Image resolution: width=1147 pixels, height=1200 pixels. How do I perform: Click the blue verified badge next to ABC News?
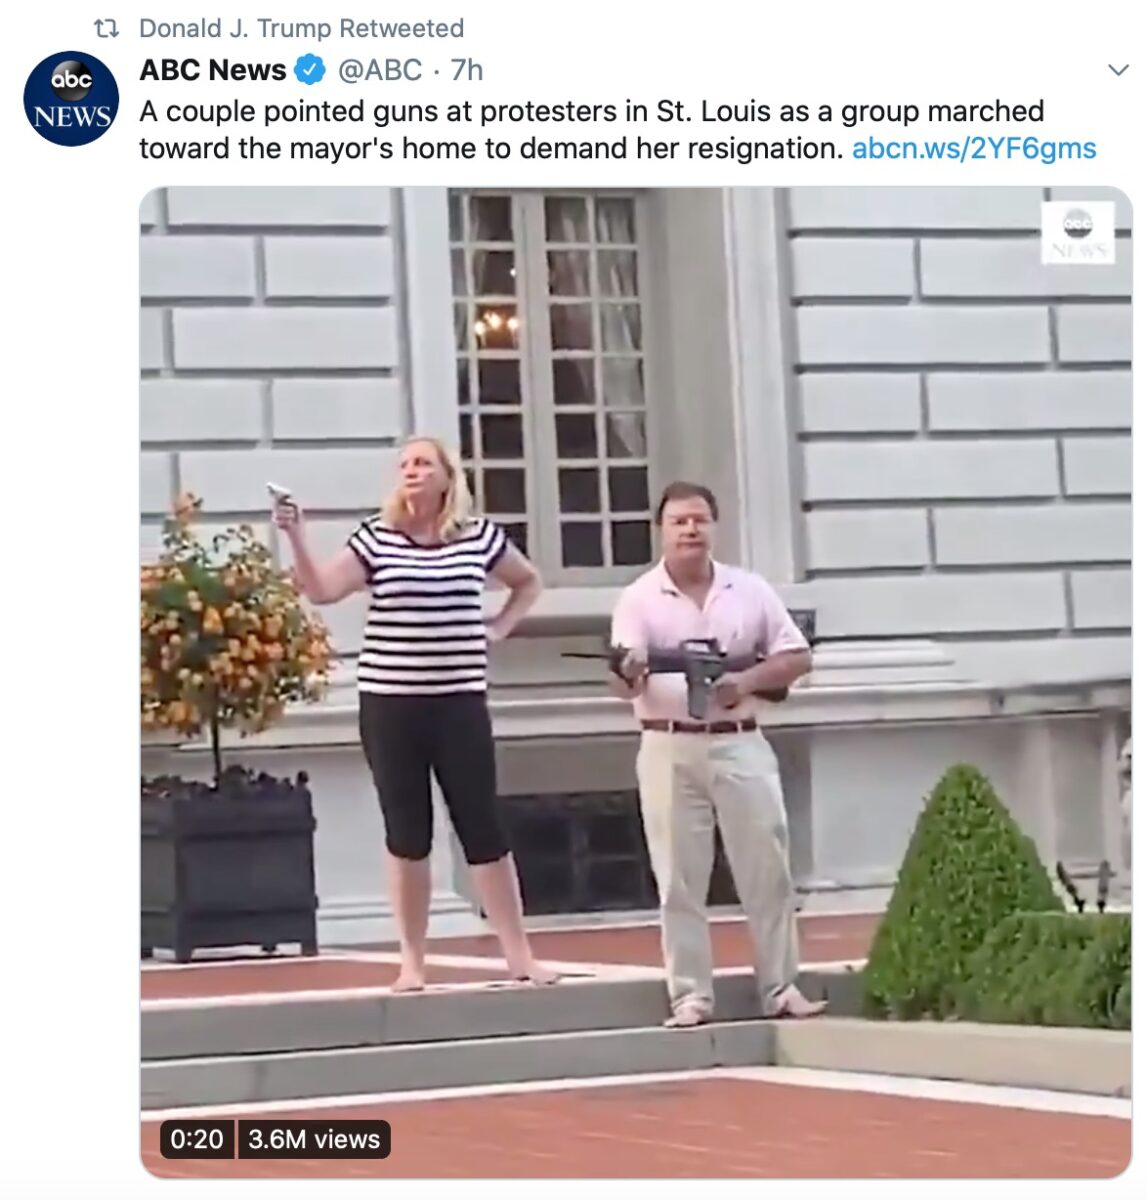click(311, 70)
